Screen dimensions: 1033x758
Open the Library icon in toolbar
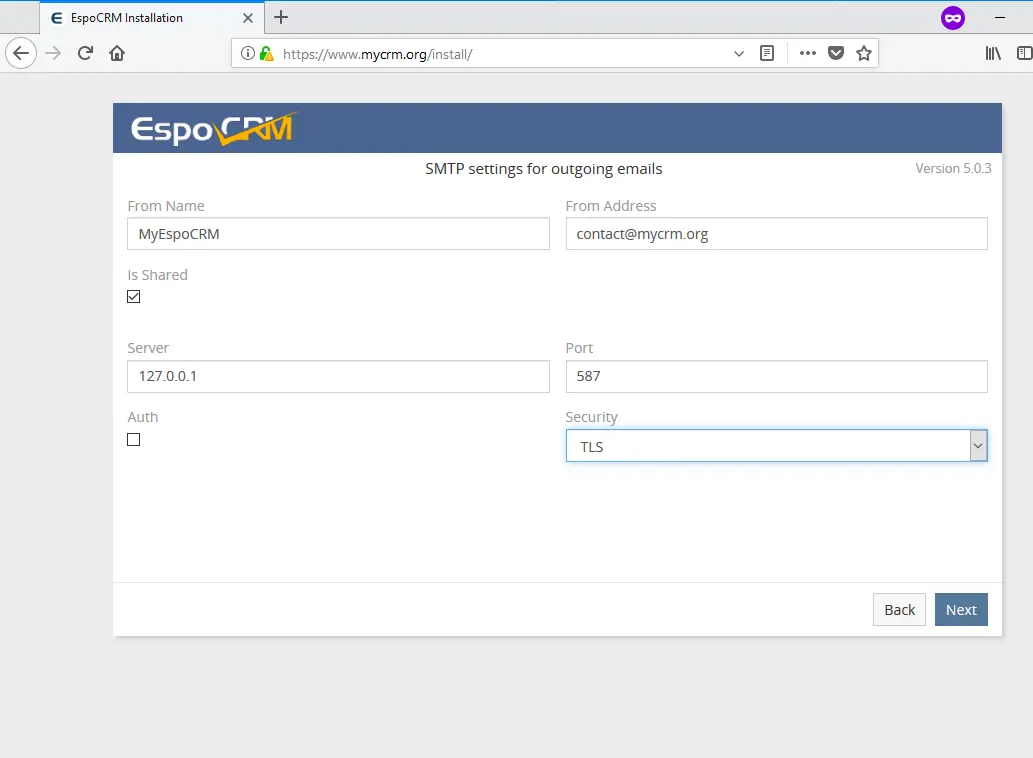[993, 53]
